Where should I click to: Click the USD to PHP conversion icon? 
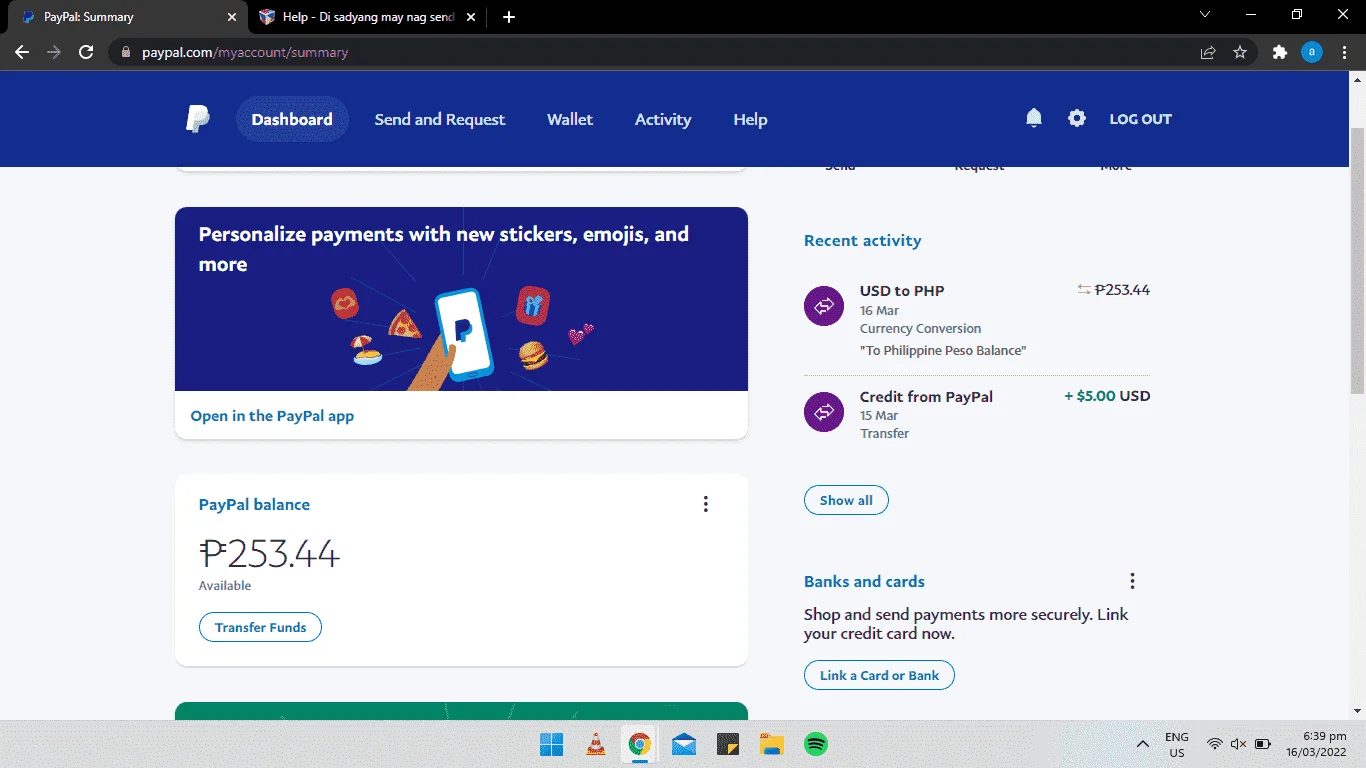(824, 305)
